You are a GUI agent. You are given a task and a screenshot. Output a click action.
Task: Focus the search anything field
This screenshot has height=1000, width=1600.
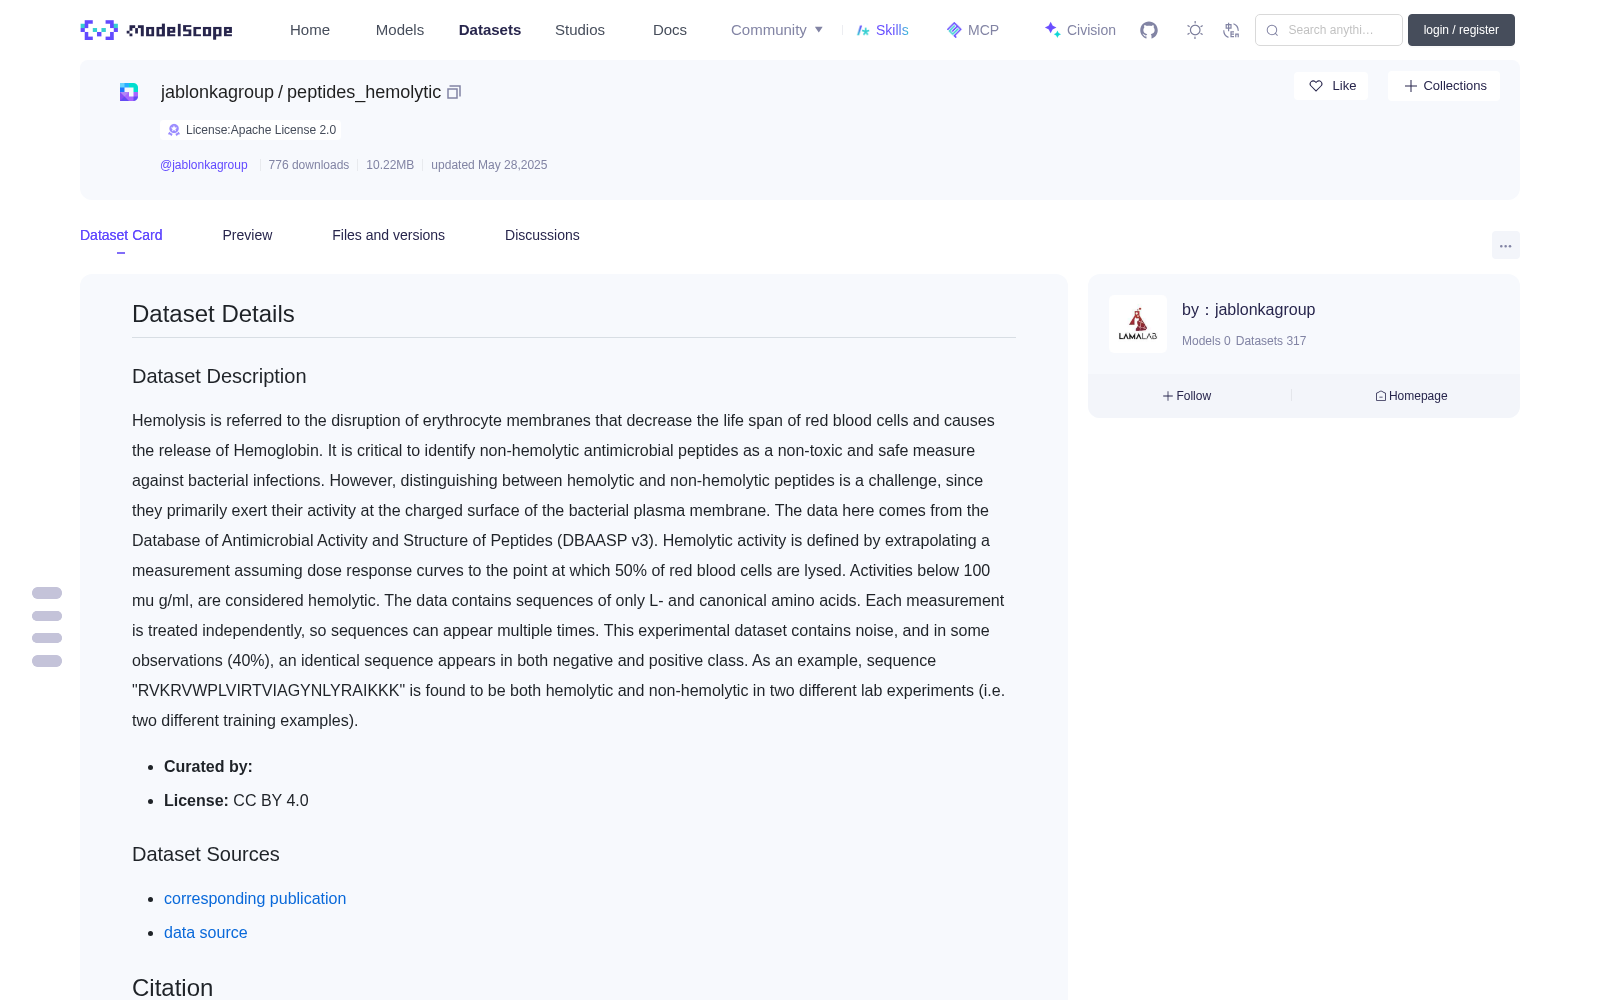tap(1329, 30)
